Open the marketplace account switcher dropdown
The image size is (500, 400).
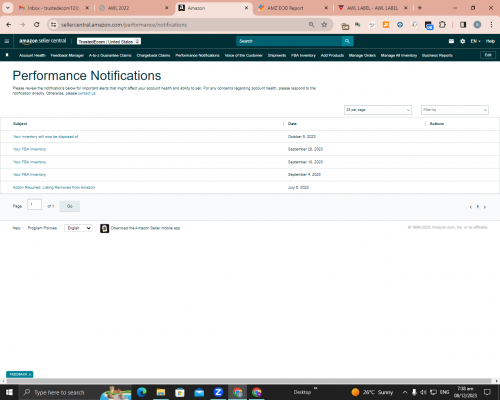[x=109, y=41]
